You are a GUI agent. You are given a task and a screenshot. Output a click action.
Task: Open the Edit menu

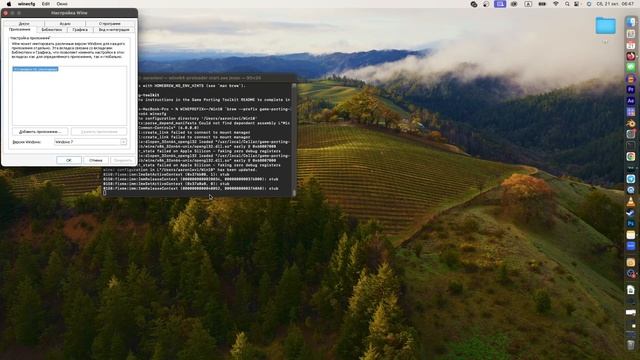point(46,4)
